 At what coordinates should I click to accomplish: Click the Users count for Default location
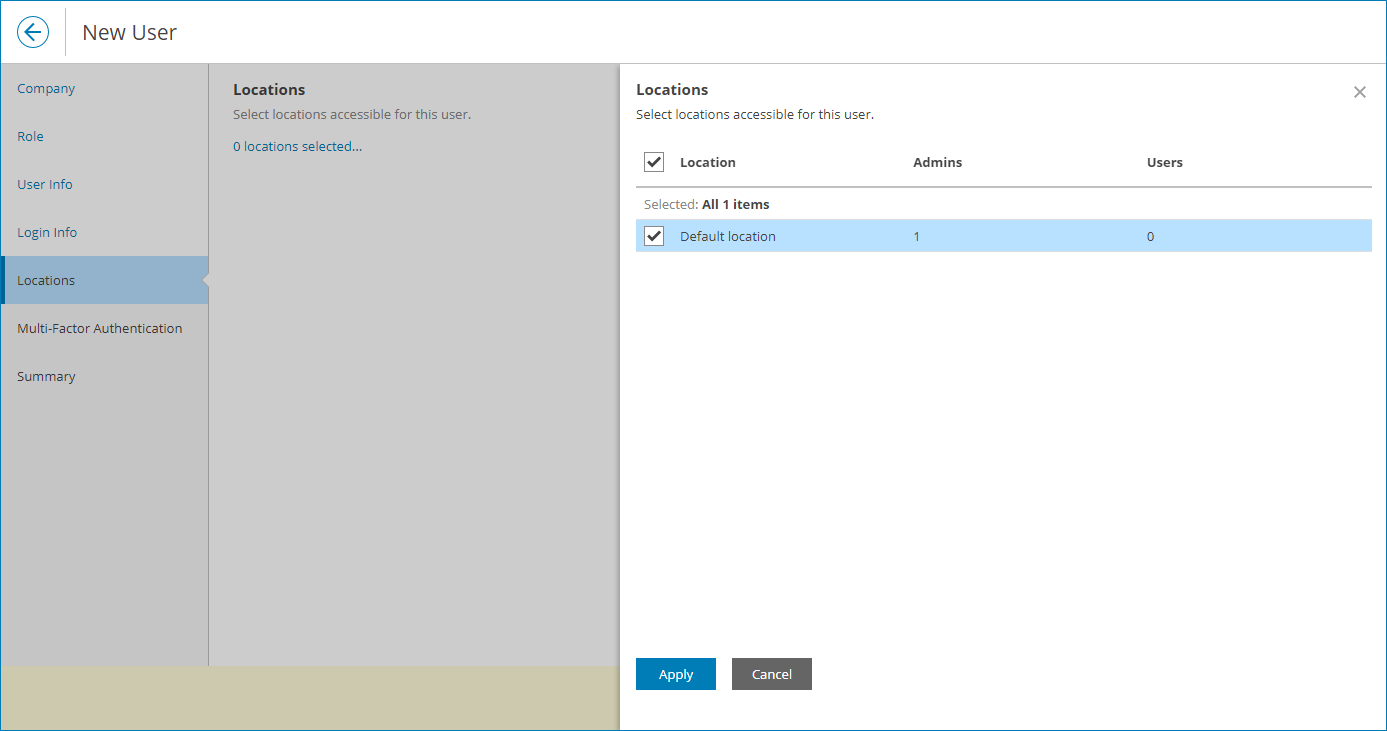1150,237
